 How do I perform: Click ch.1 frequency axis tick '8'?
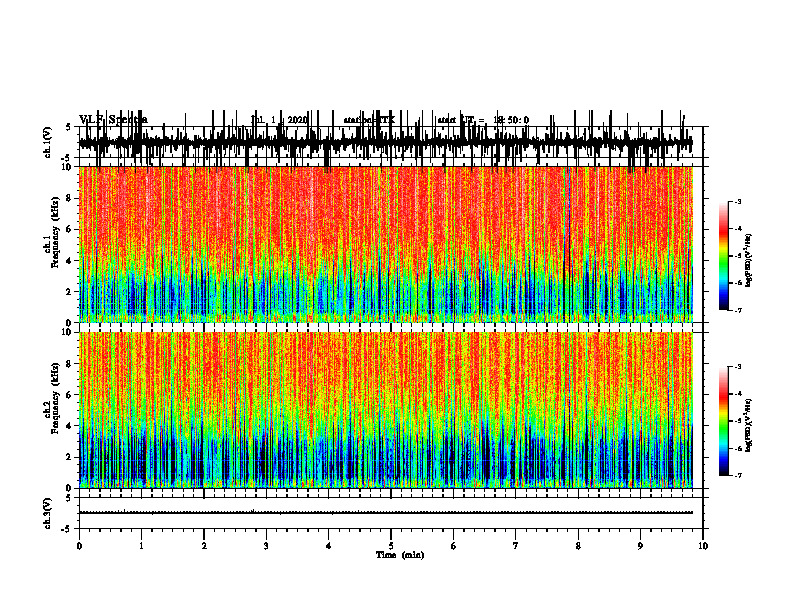[x=69, y=198]
